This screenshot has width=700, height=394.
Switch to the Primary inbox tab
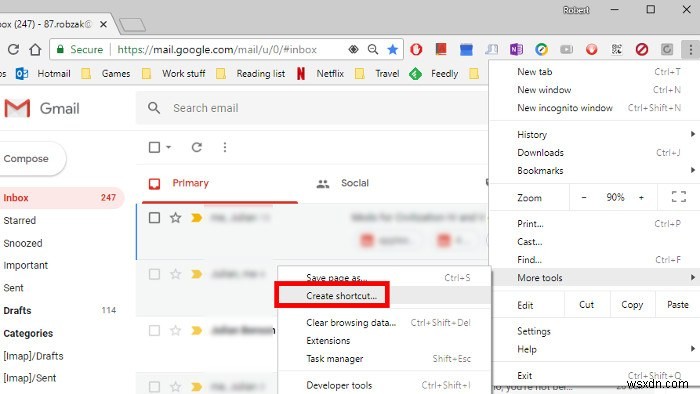click(x=220, y=183)
